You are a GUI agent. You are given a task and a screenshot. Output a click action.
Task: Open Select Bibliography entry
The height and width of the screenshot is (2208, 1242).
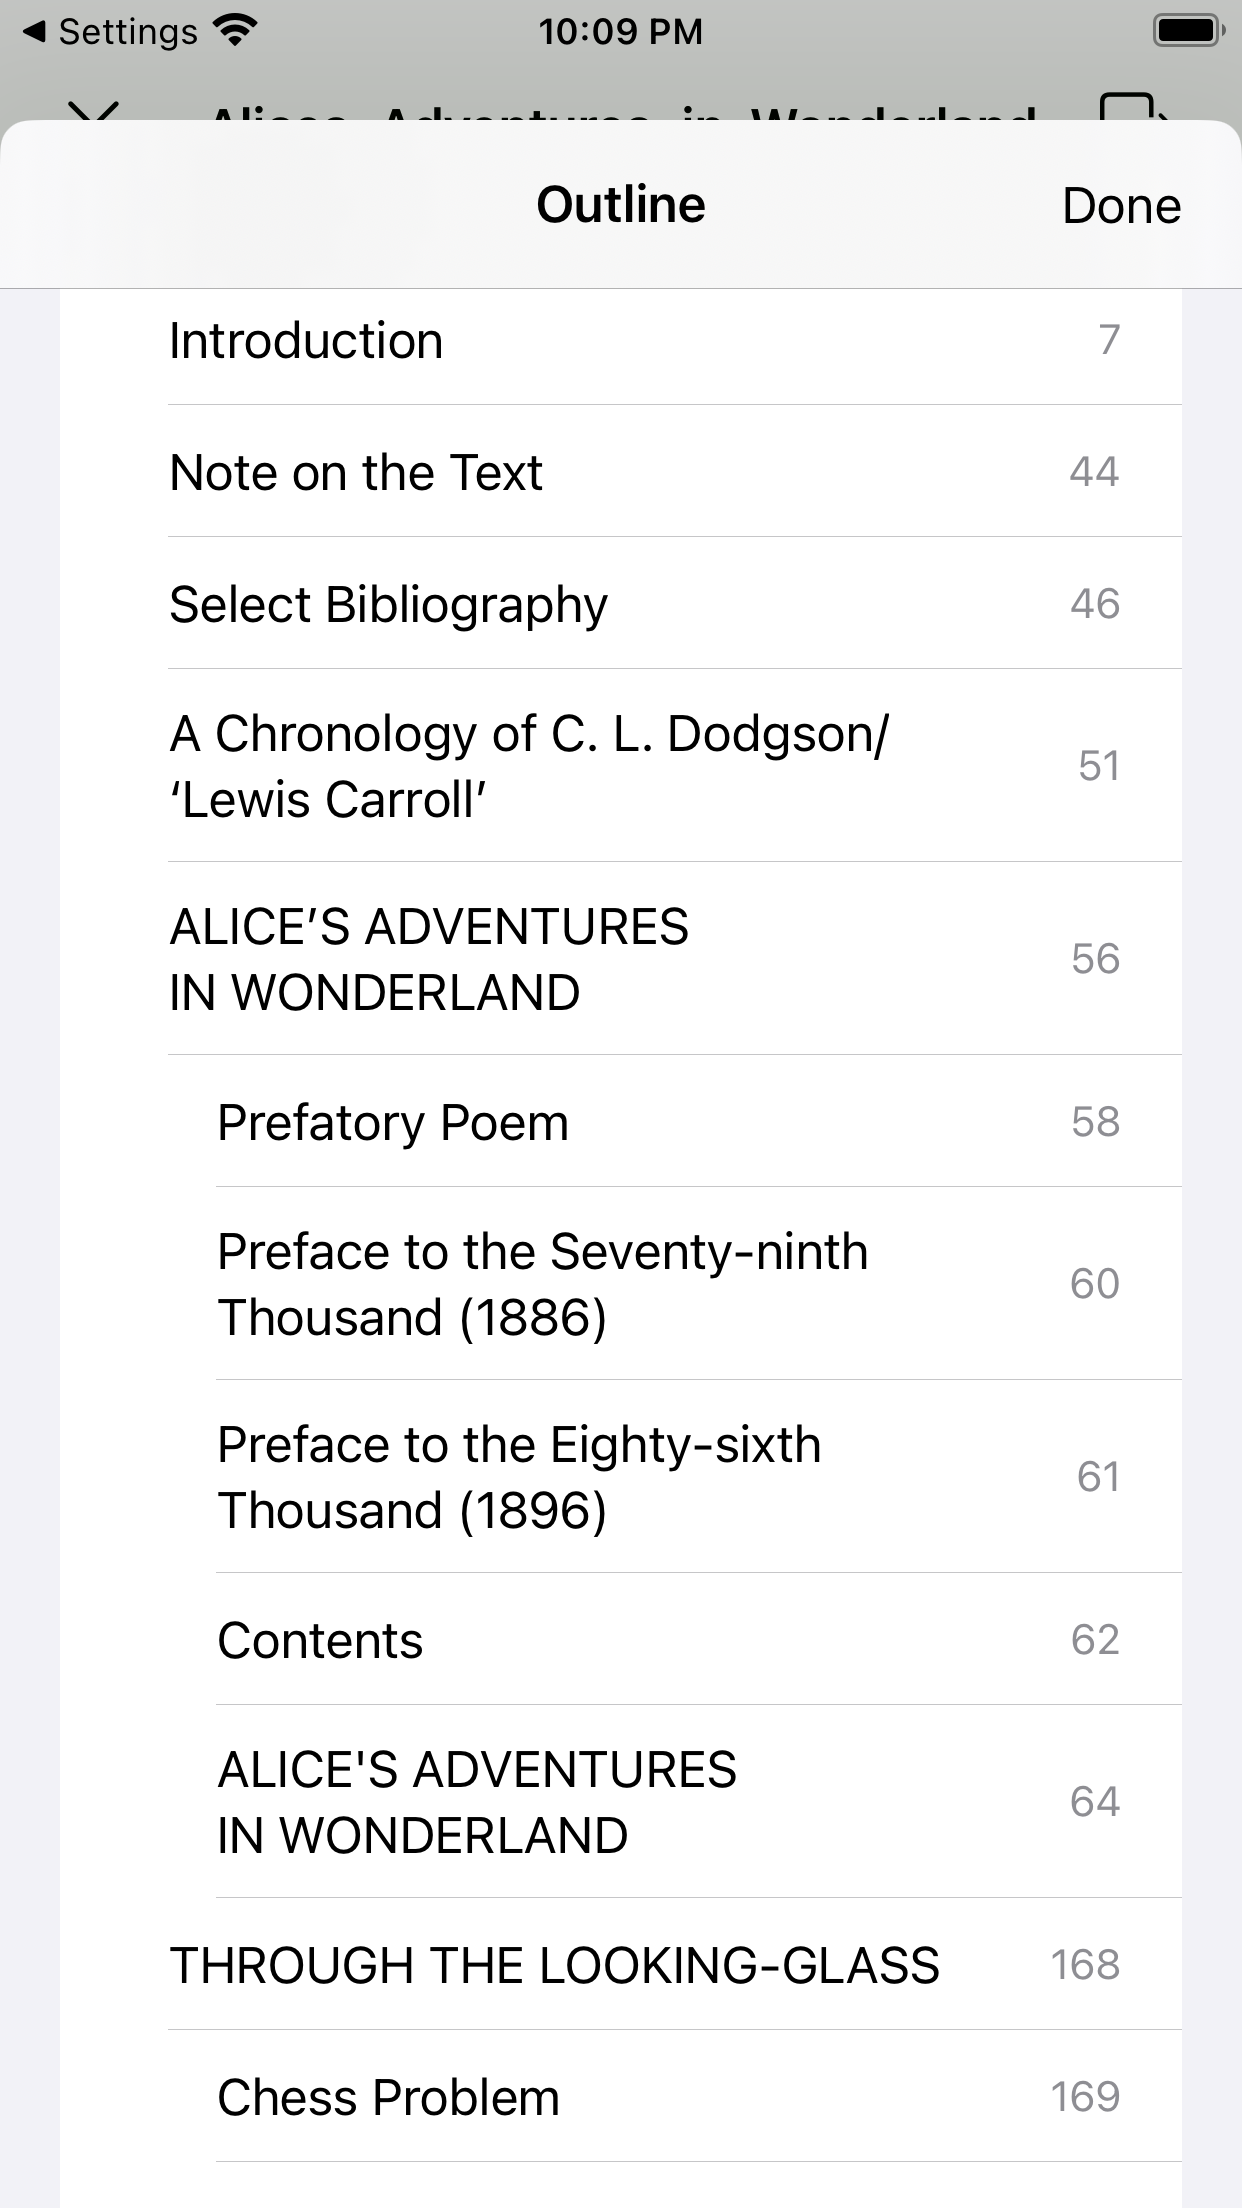(x=621, y=603)
